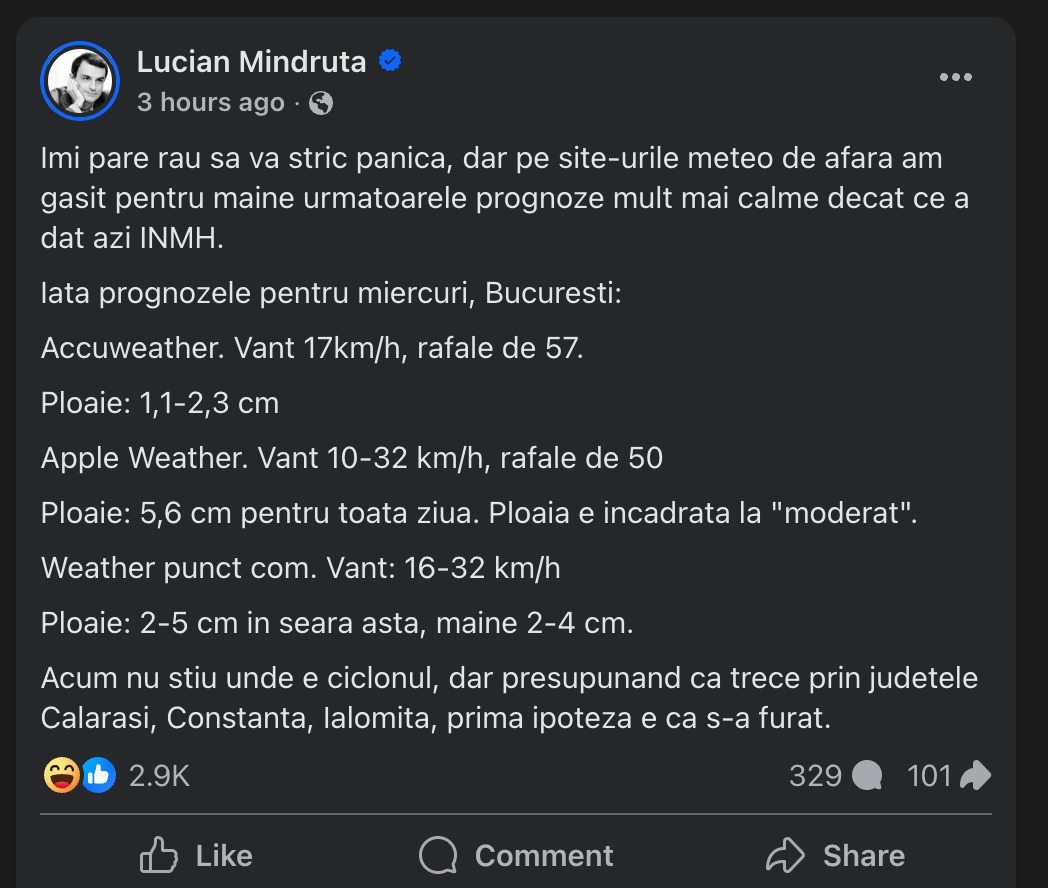Image resolution: width=1048 pixels, height=888 pixels.
Task: Click the blue thumbs-up reaction icon
Action: pos(98,775)
